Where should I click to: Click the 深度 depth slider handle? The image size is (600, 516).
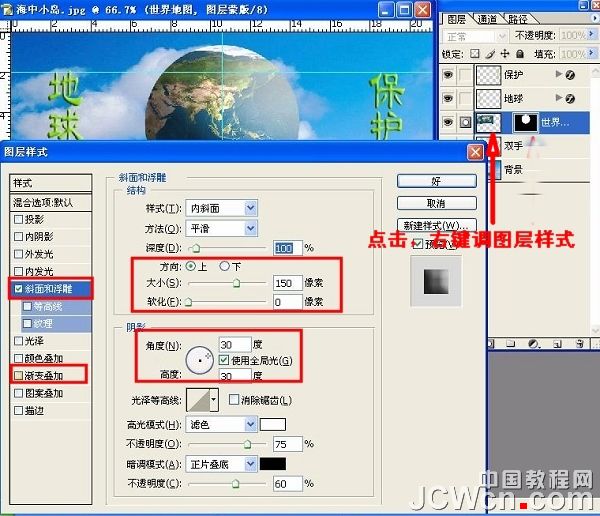pos(196,248)
